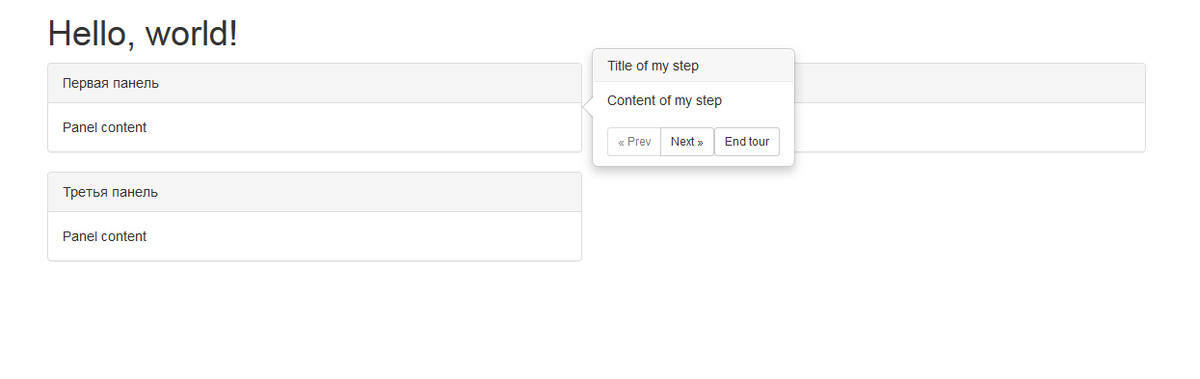Click the popover arrow pointing at first panel
This screenshot has width=1200, height=379.
[x=587, y=108]
